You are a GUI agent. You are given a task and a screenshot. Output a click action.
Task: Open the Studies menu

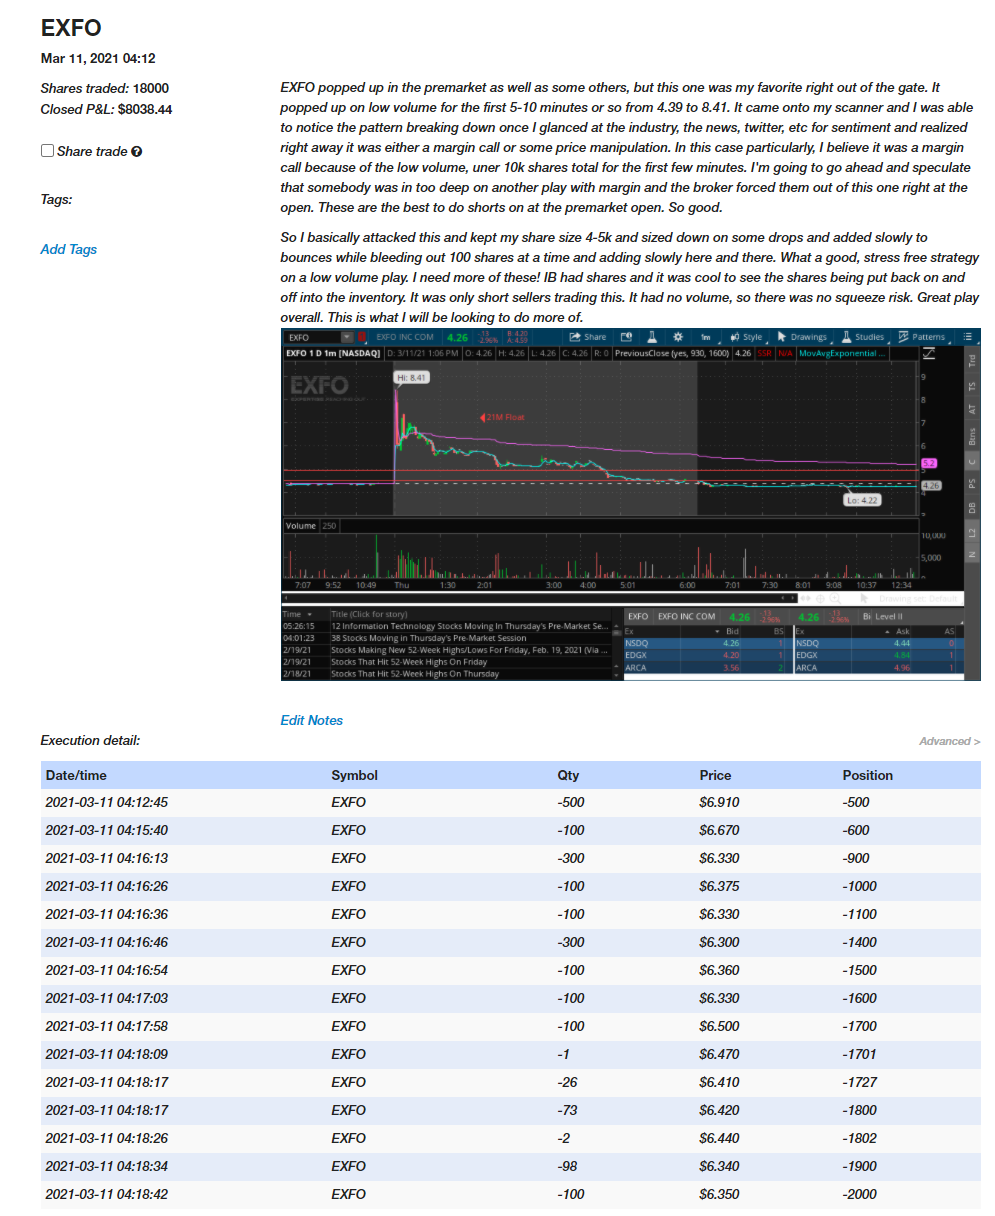(x=862, y=337)
